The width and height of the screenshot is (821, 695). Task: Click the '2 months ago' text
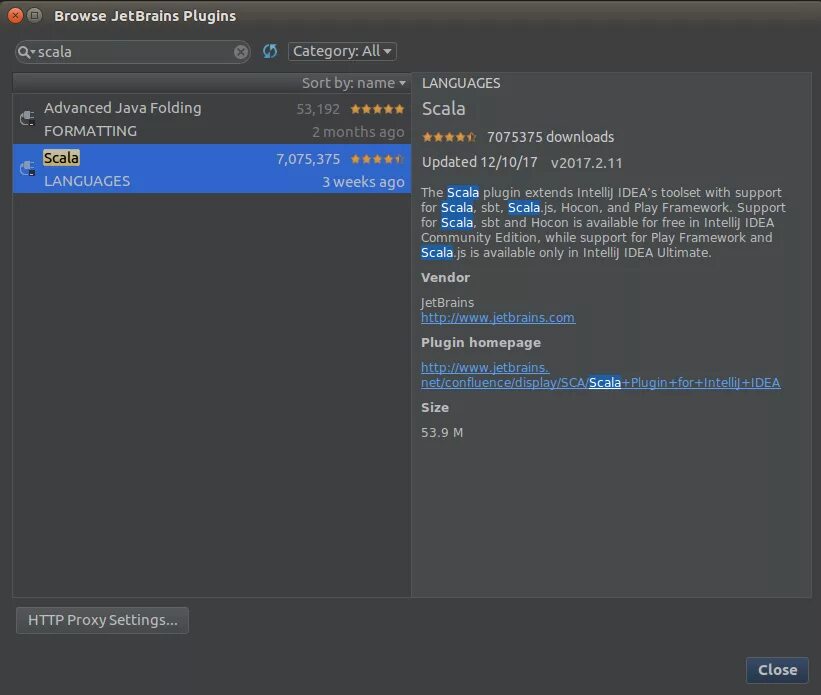click(x=358, y=132)
